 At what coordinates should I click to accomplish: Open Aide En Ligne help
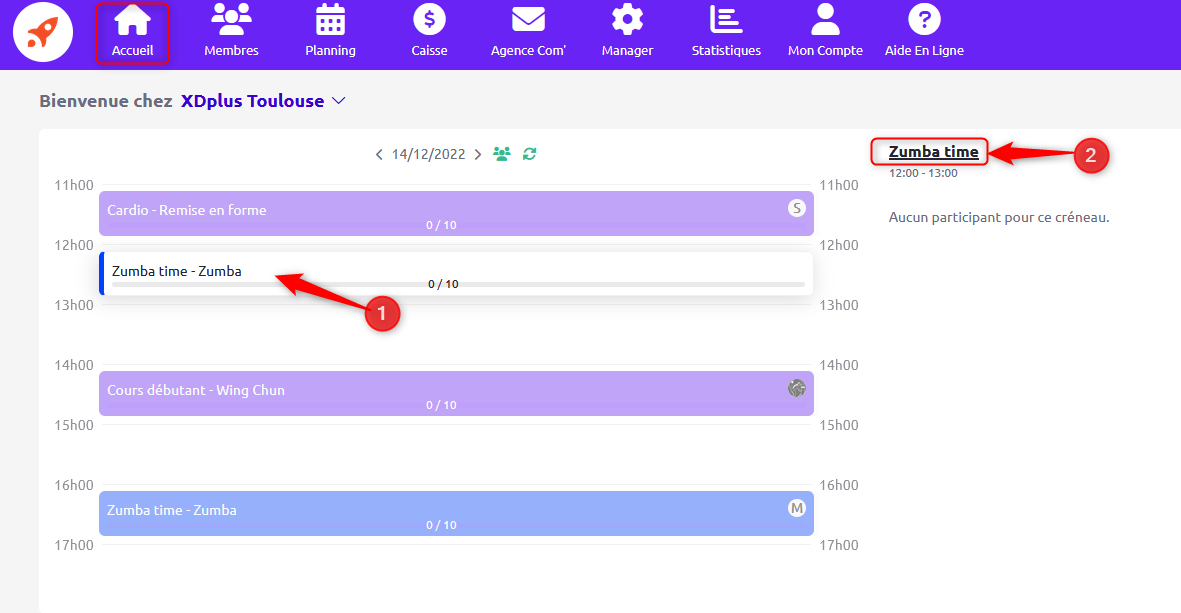924,33
